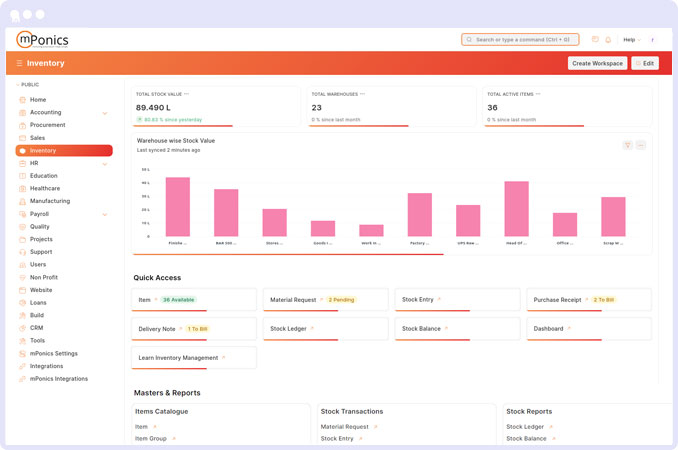Viewport: 678px width, 450px height.
Task: Open Total Stock Value card options
Action: [186, 94]
